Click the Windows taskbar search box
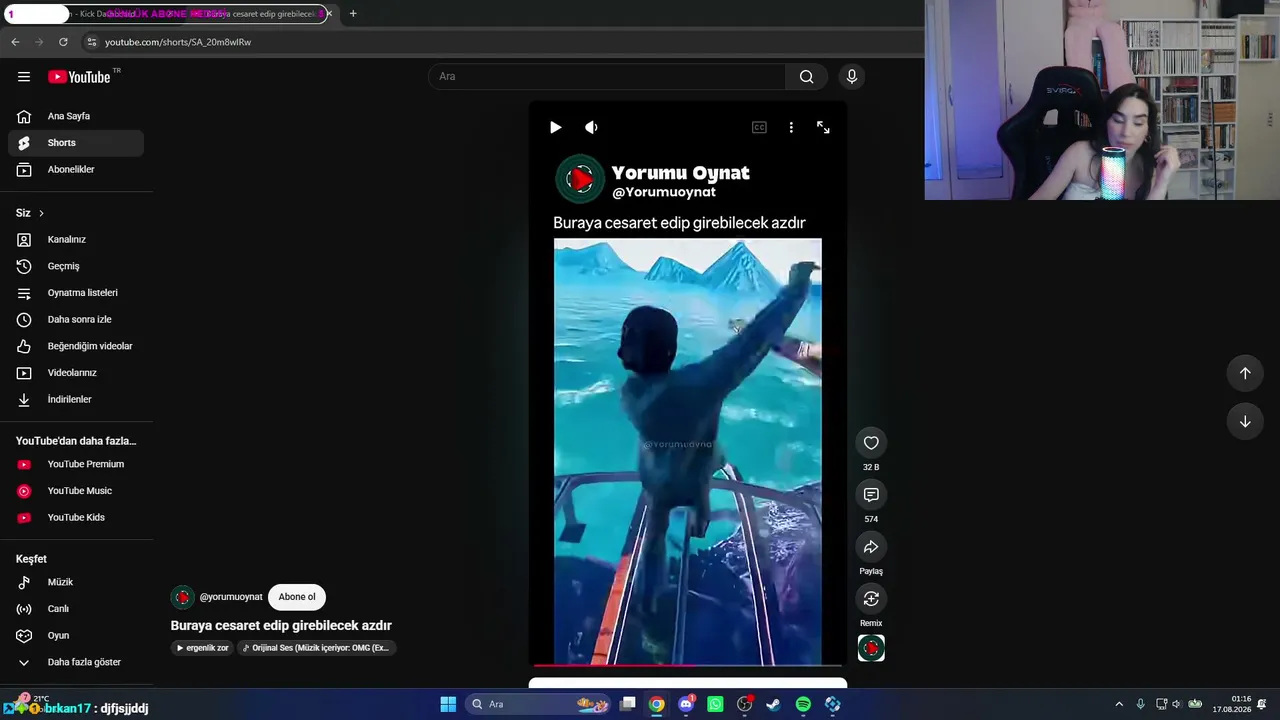 (538, 704)
